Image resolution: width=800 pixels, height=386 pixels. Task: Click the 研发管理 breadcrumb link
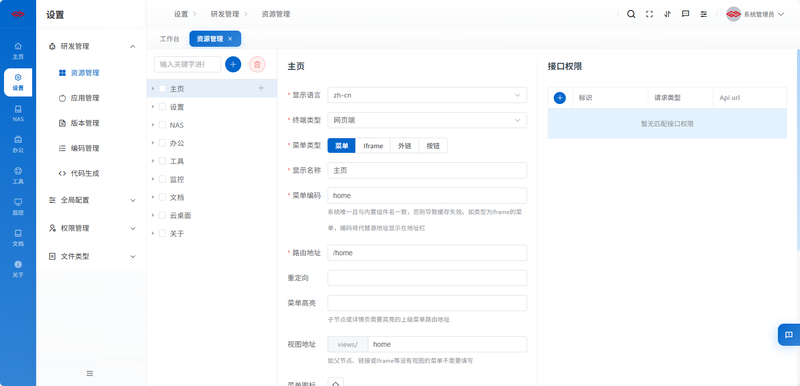[225, 14]
